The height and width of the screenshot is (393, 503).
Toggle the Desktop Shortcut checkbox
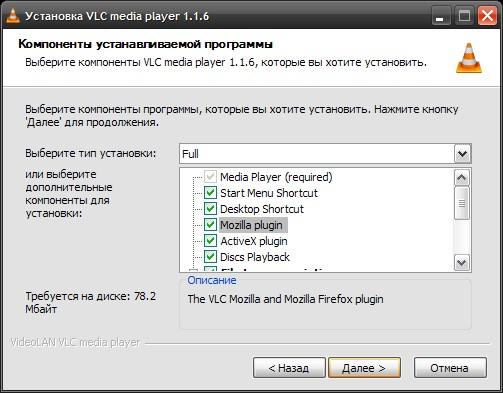(210, 209)
